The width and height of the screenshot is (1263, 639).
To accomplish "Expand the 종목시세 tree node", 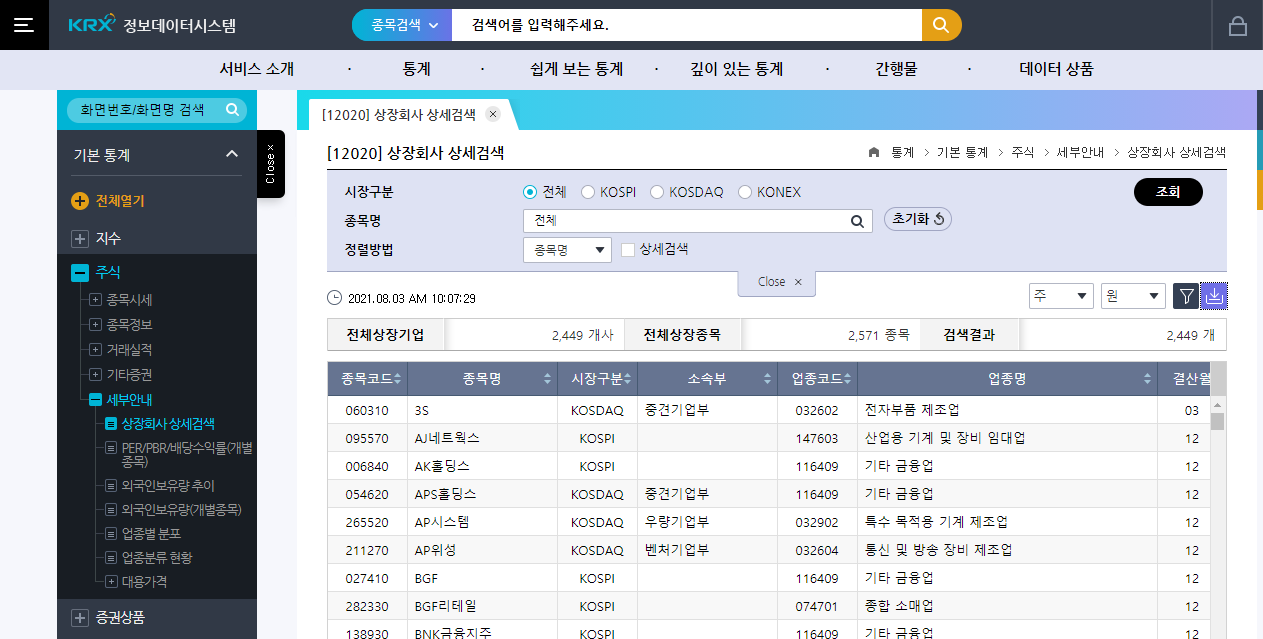I will [96, 299].
